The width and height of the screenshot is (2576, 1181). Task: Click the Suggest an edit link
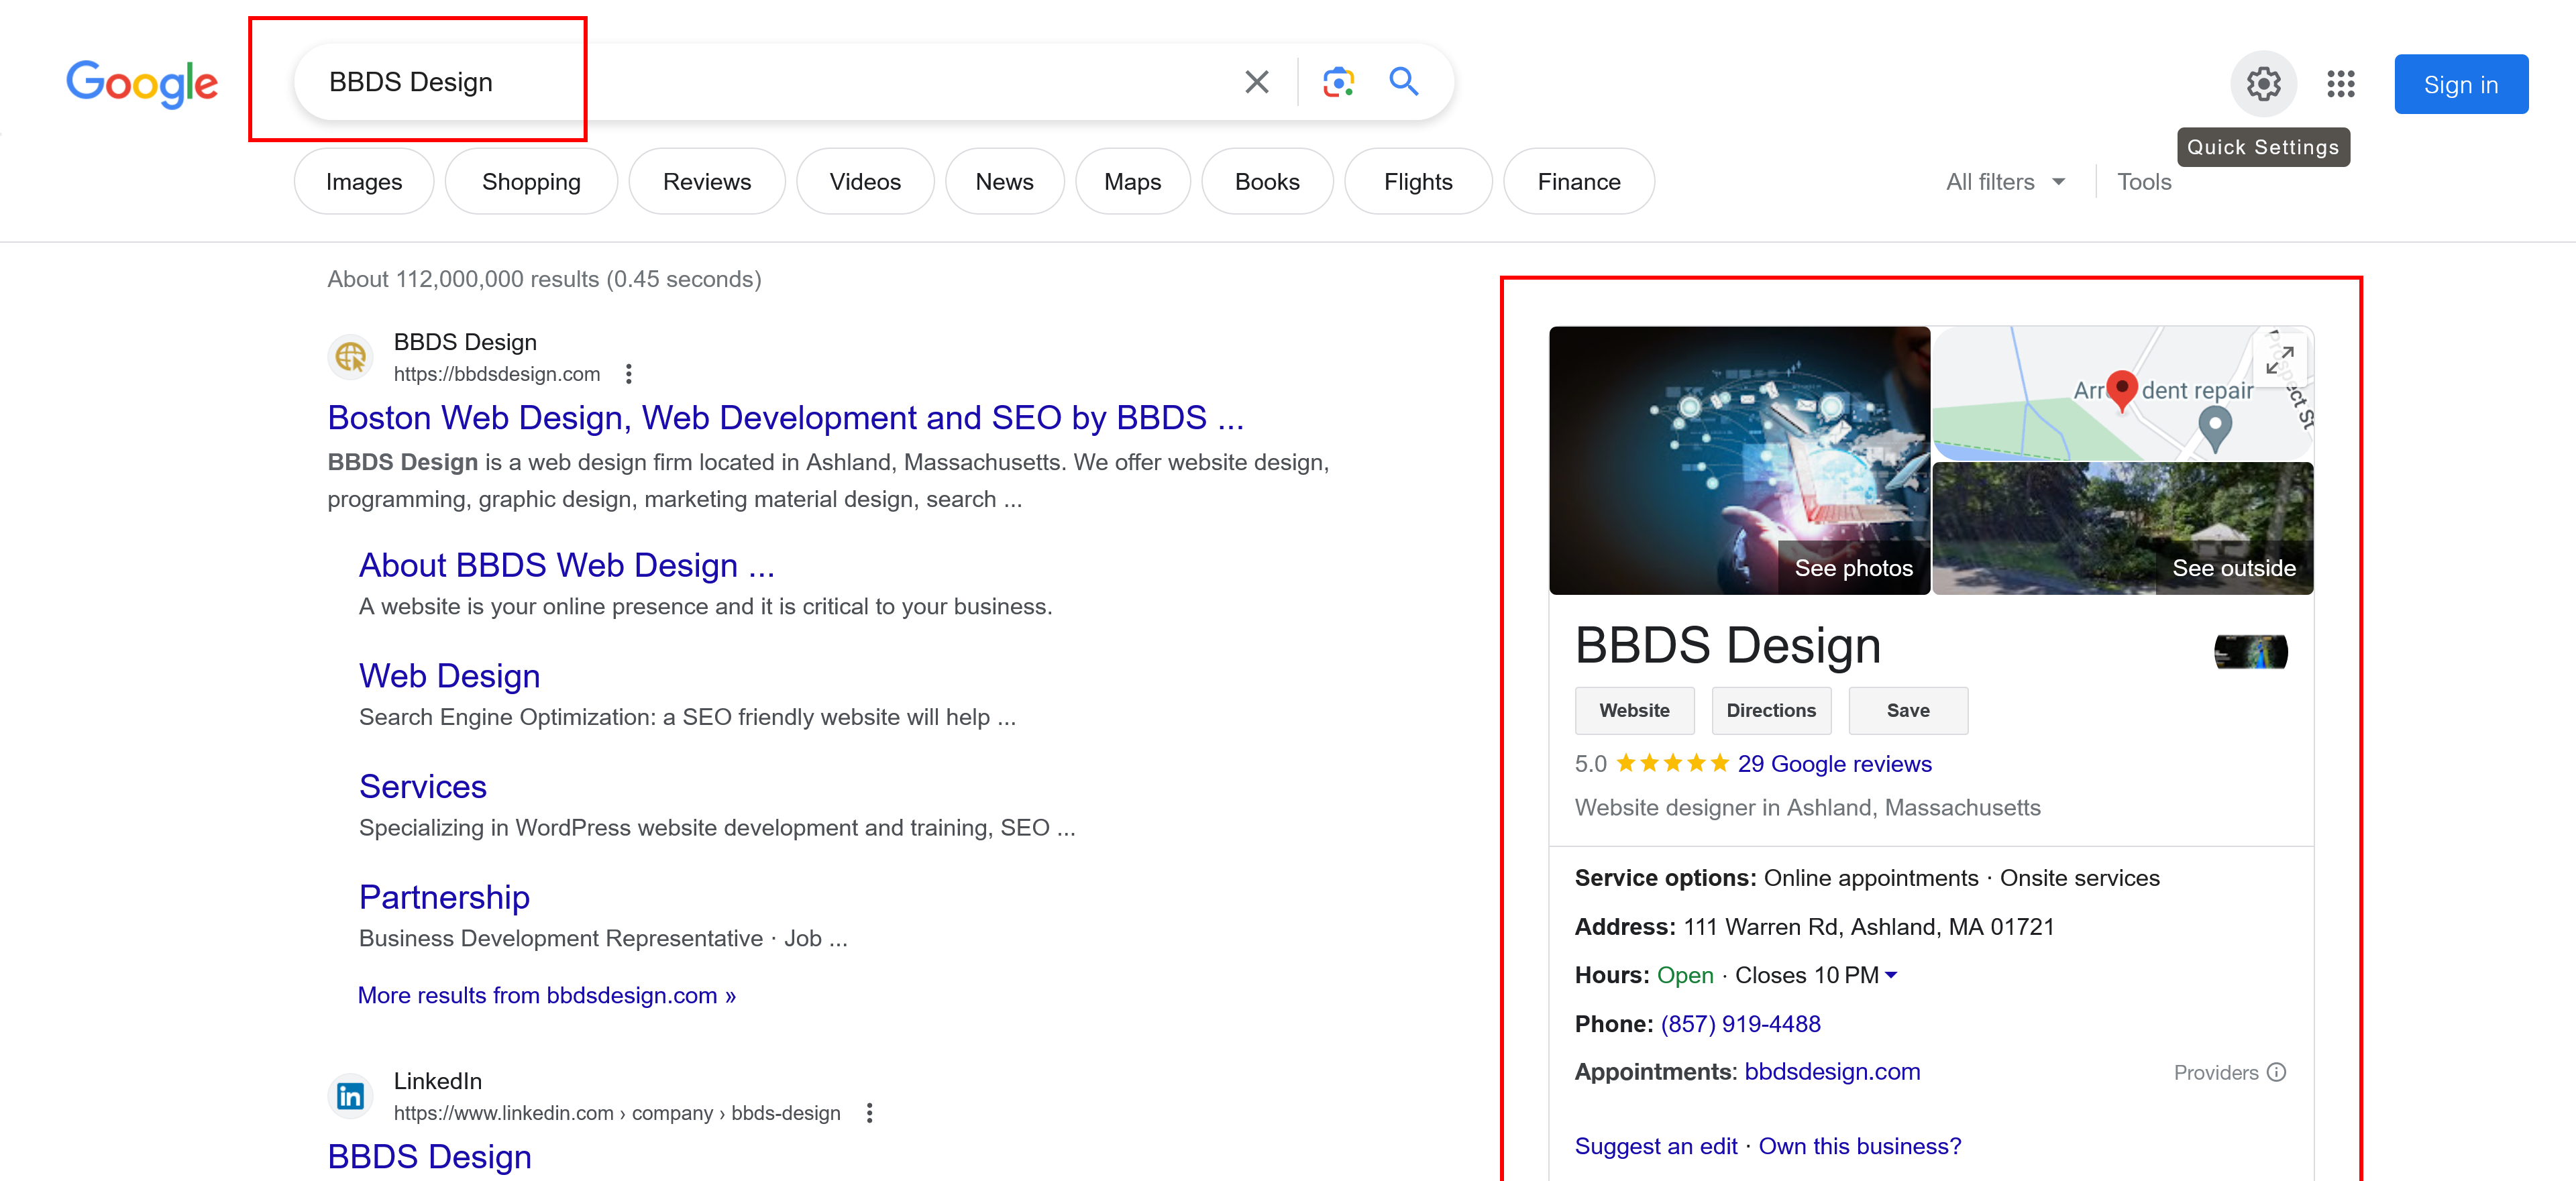coord(1656,1147)
